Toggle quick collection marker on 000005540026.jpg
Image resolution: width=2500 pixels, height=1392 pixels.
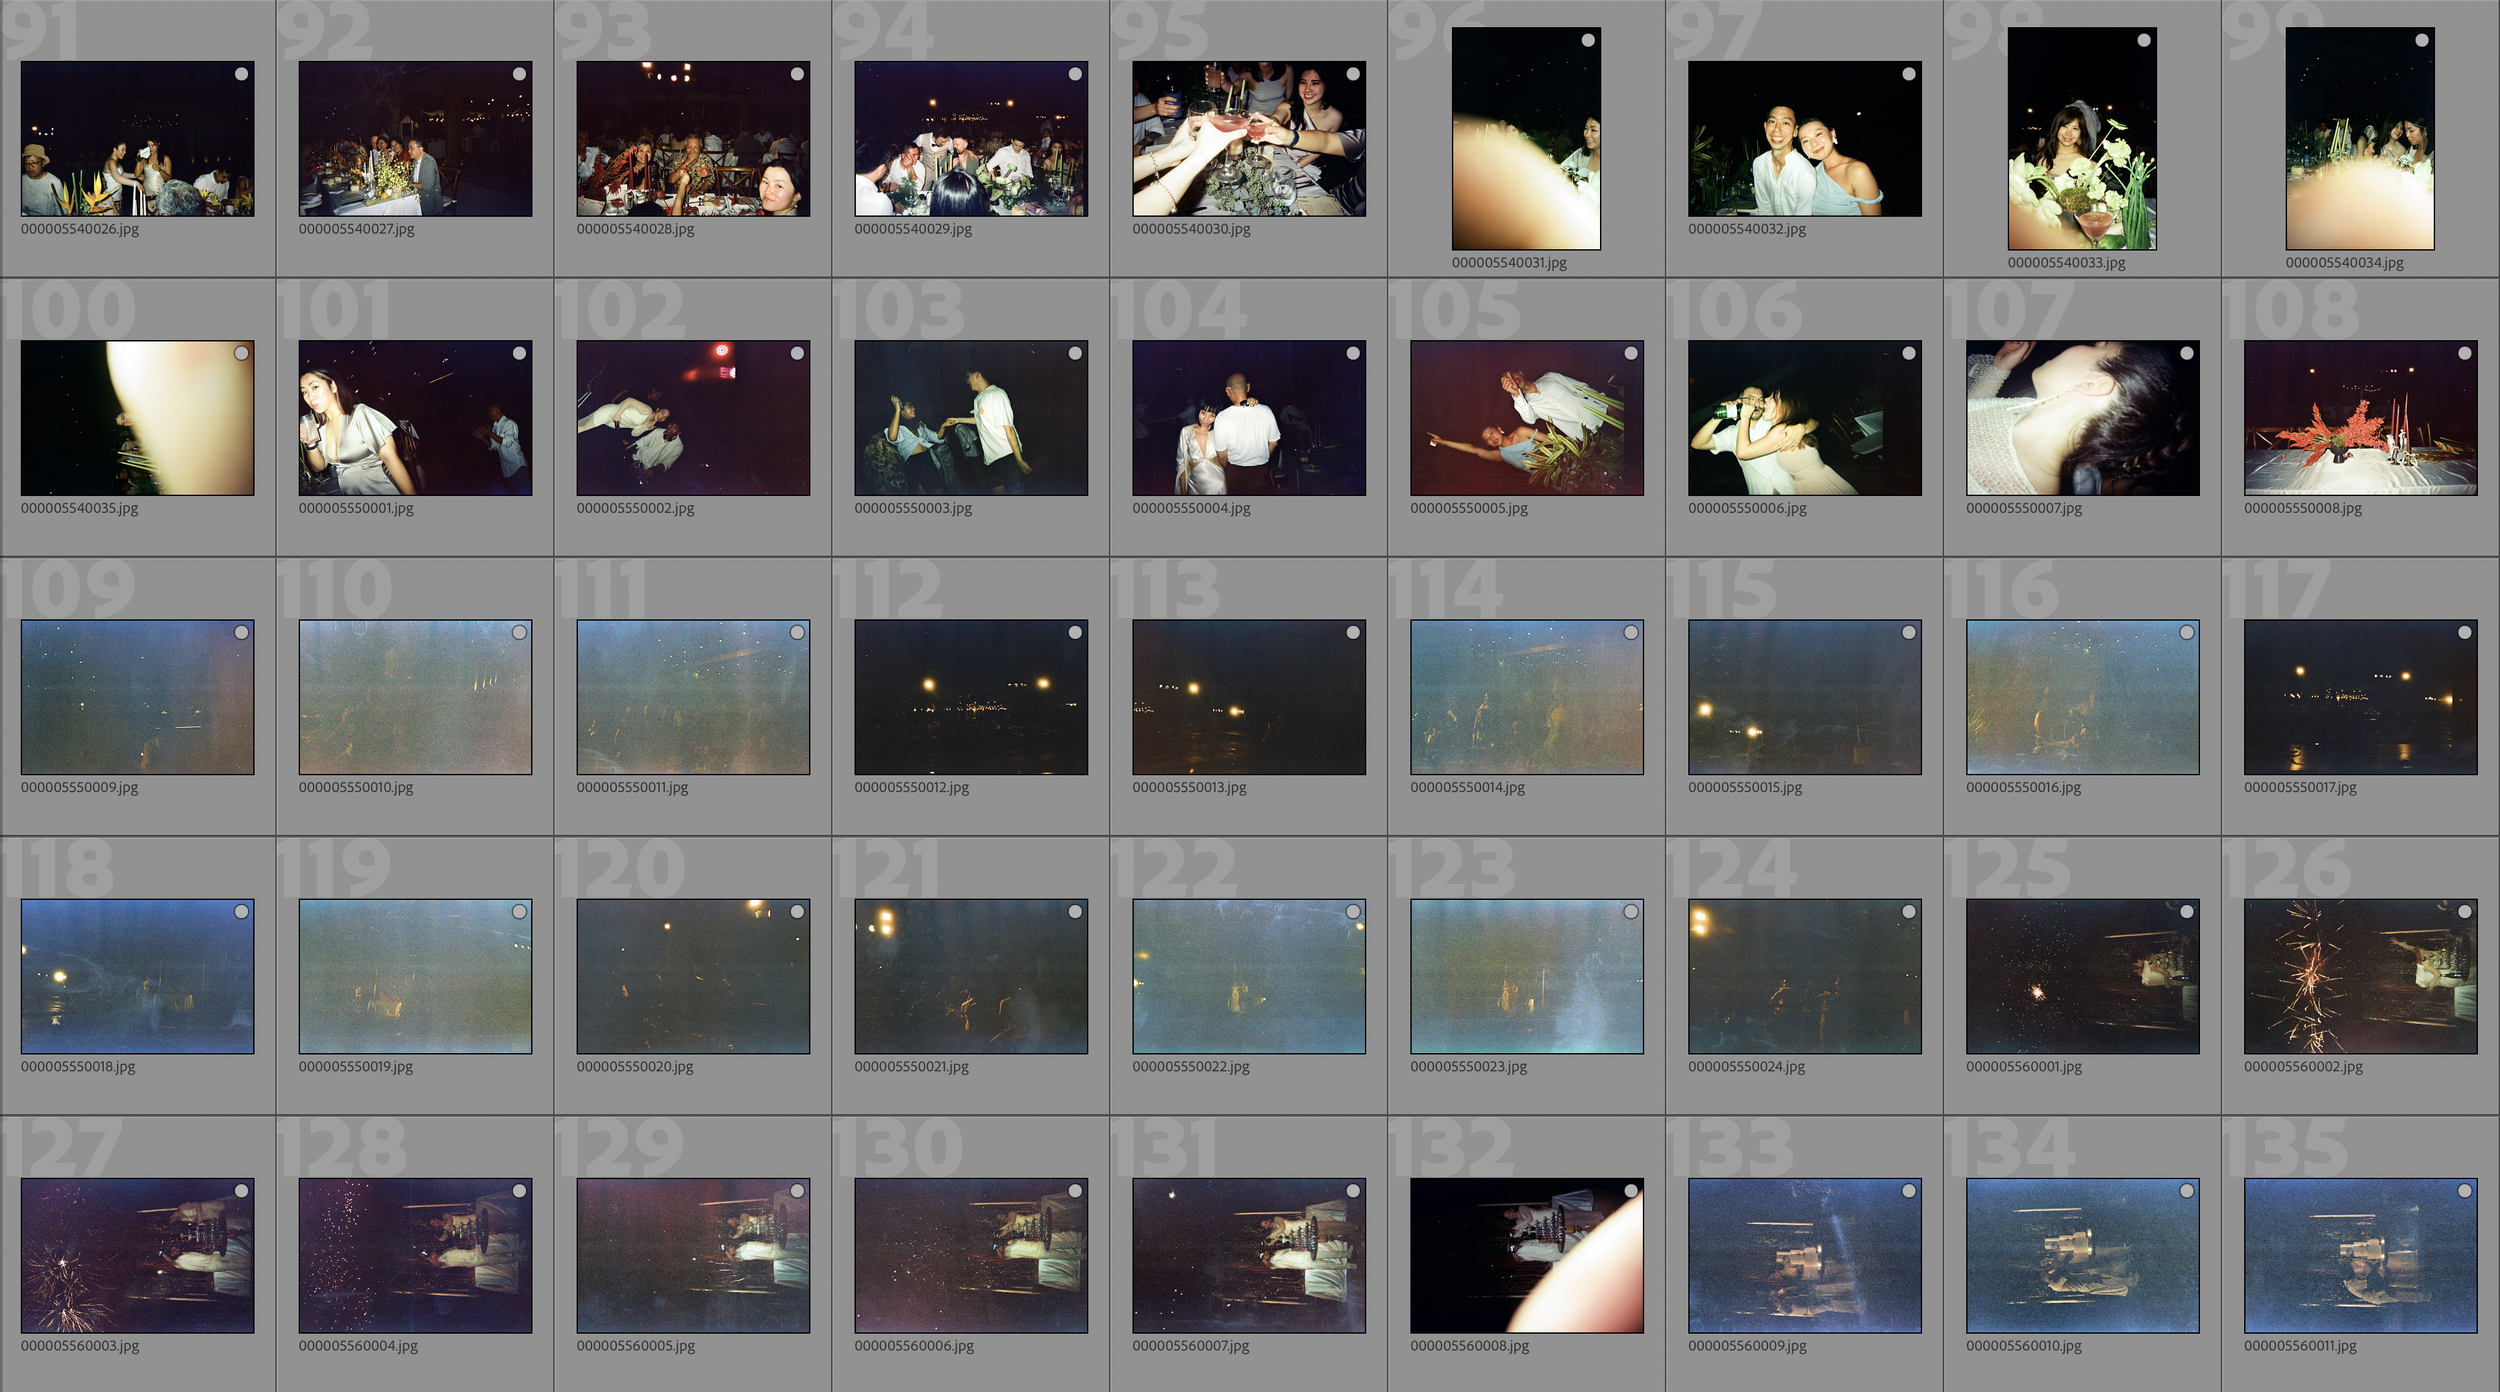(x=241, y=74)
